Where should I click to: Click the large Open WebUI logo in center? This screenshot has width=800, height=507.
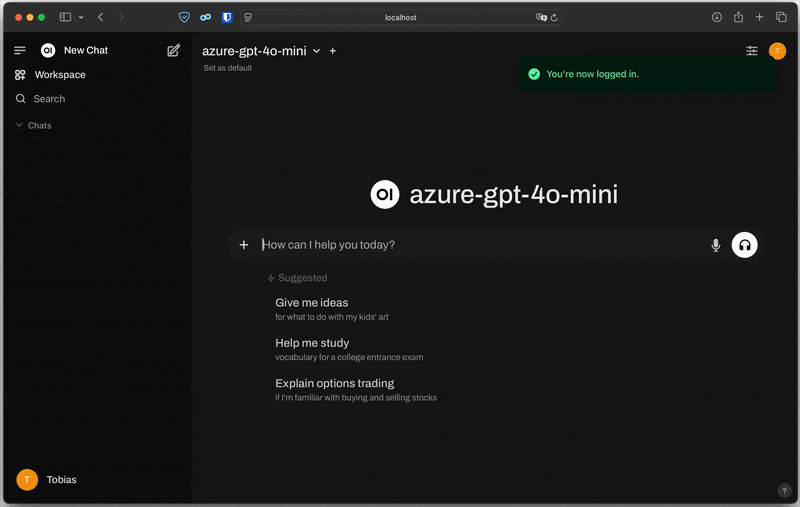(x=385, y=194)
